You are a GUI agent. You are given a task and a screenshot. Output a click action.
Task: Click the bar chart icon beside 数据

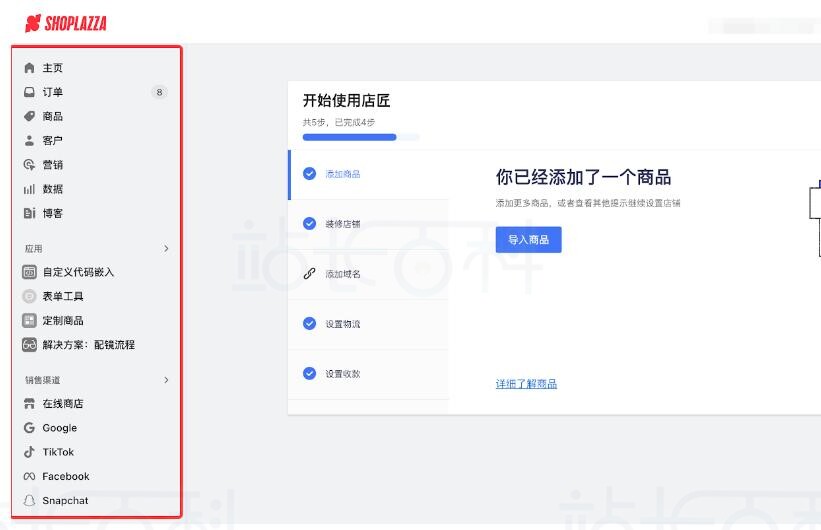pyautogui.click(x=29, y=189)
